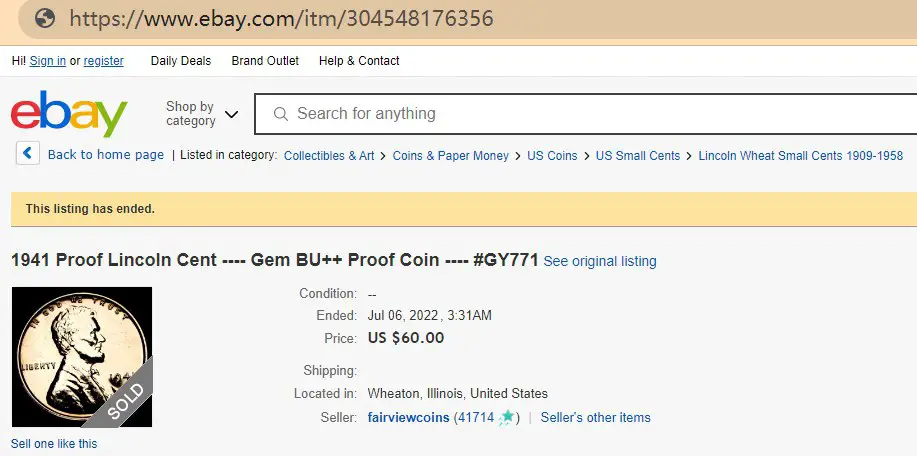Open the Brand Outlet menu item
This screenshot has width=917, height=456.
[x=265, y=61]
